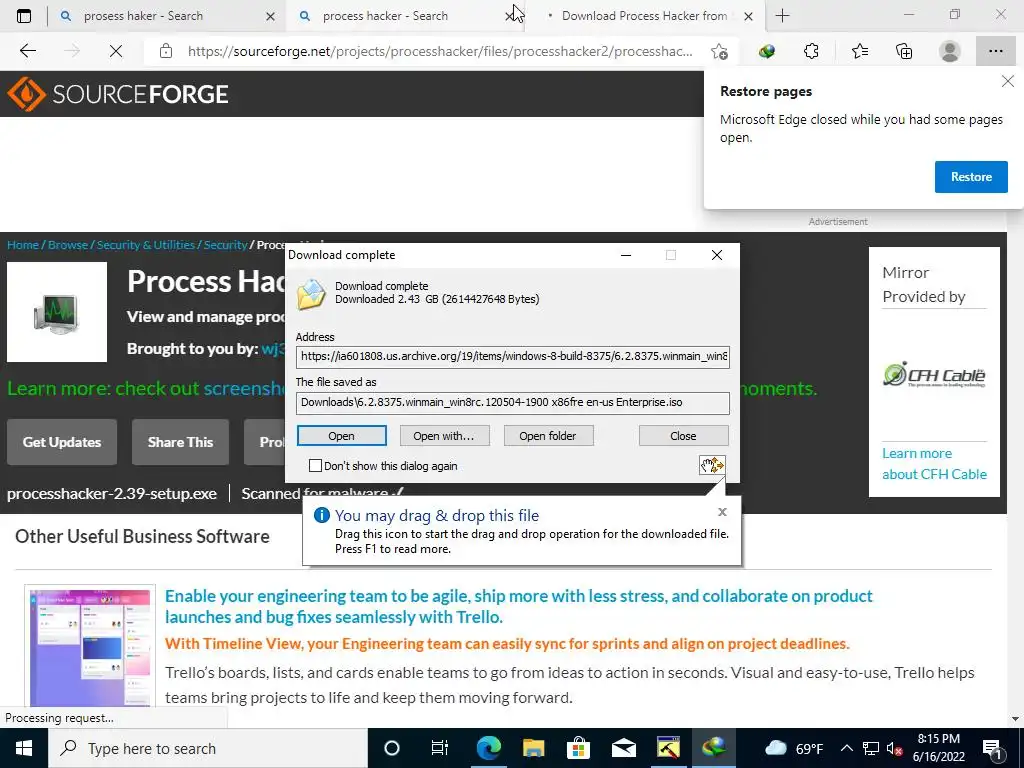Open the Trello ad headline link
1024x768 pixels.
pyautogui.click(x=519, y=606)
